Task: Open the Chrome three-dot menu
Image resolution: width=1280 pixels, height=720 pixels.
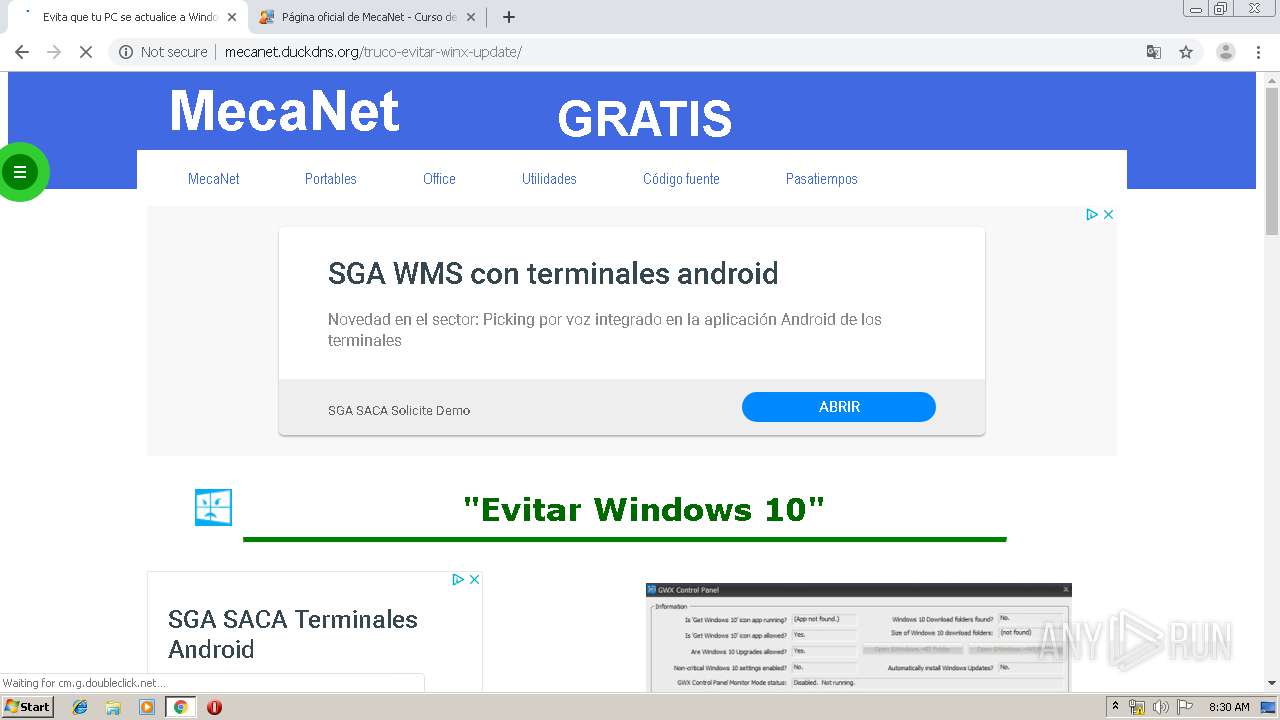Action: tap(1258, 52)
